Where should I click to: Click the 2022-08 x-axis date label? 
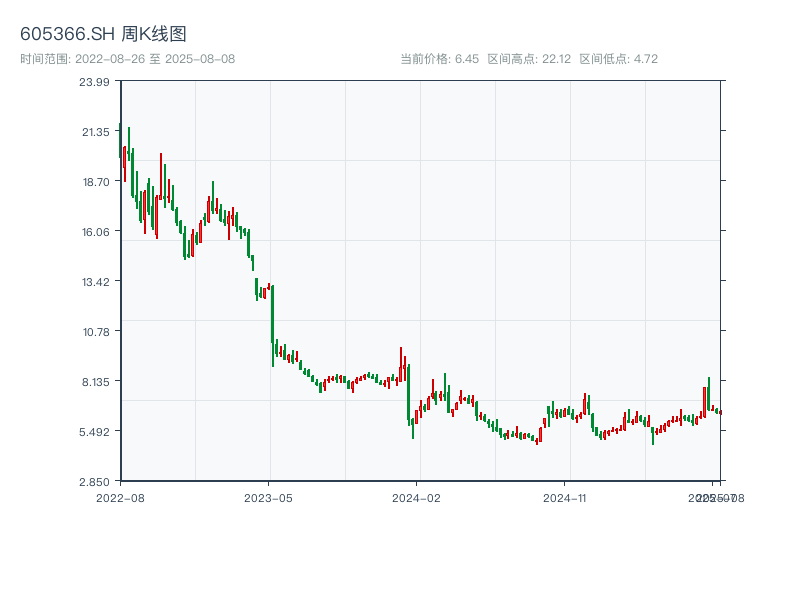point(120,497)
